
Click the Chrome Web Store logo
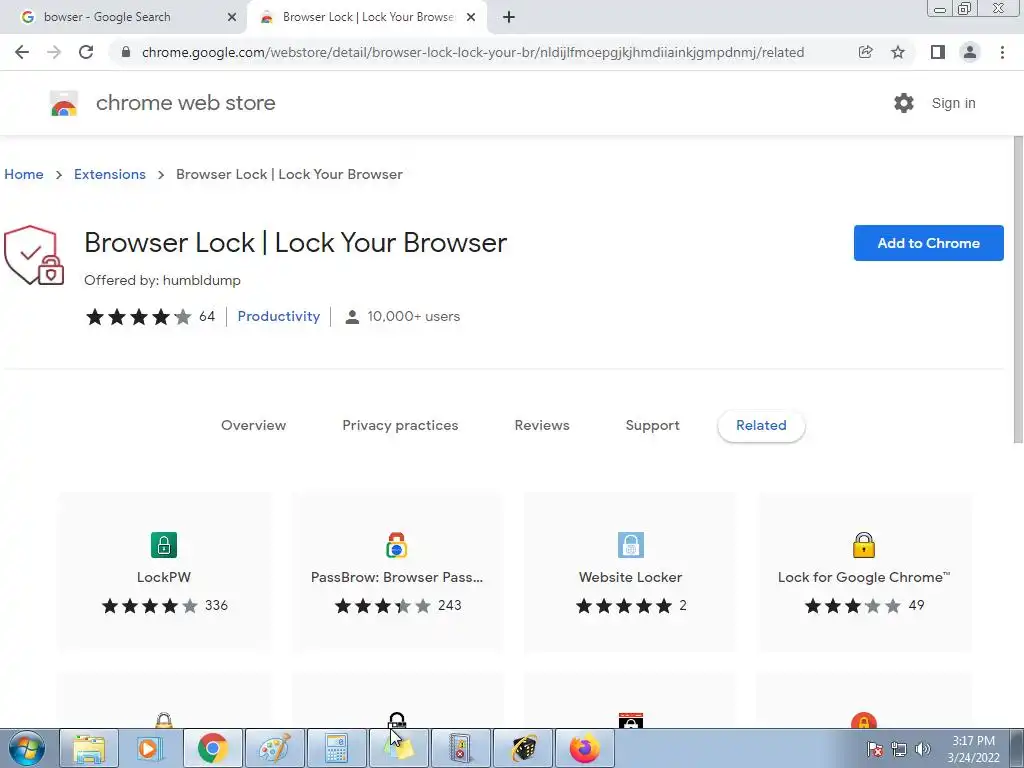point(64,103)
